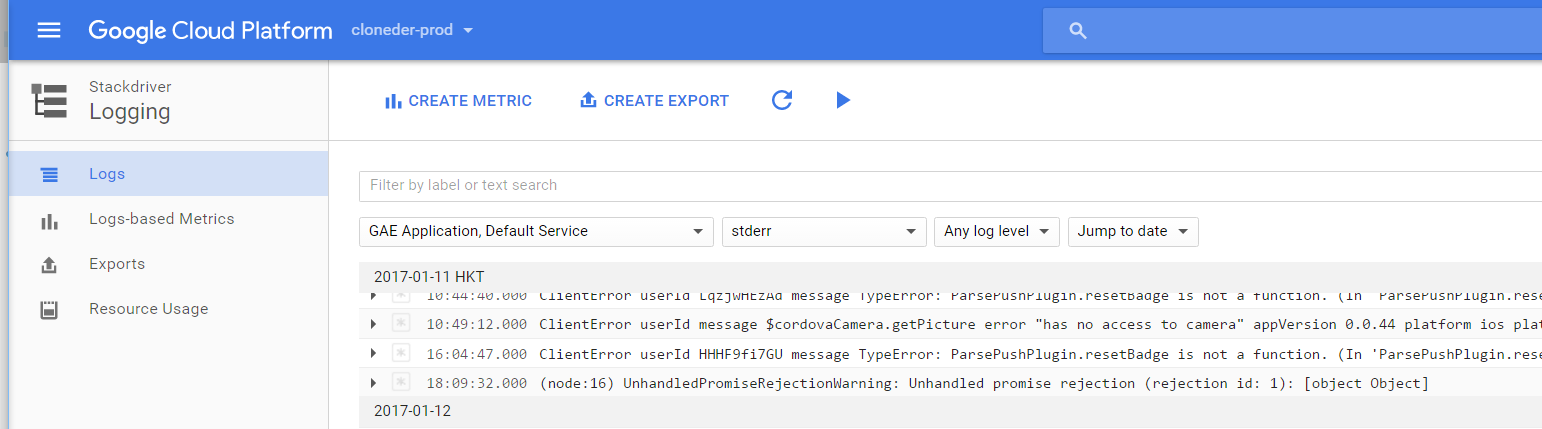Viewport: 1542px width, 429px height.
Task: Click severity icon of 16:04:47.000 entry
Action: coord(401,352)
